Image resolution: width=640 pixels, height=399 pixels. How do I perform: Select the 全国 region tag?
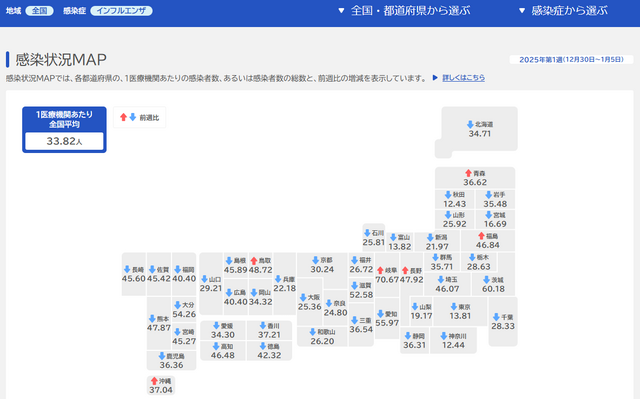point(39,11)
